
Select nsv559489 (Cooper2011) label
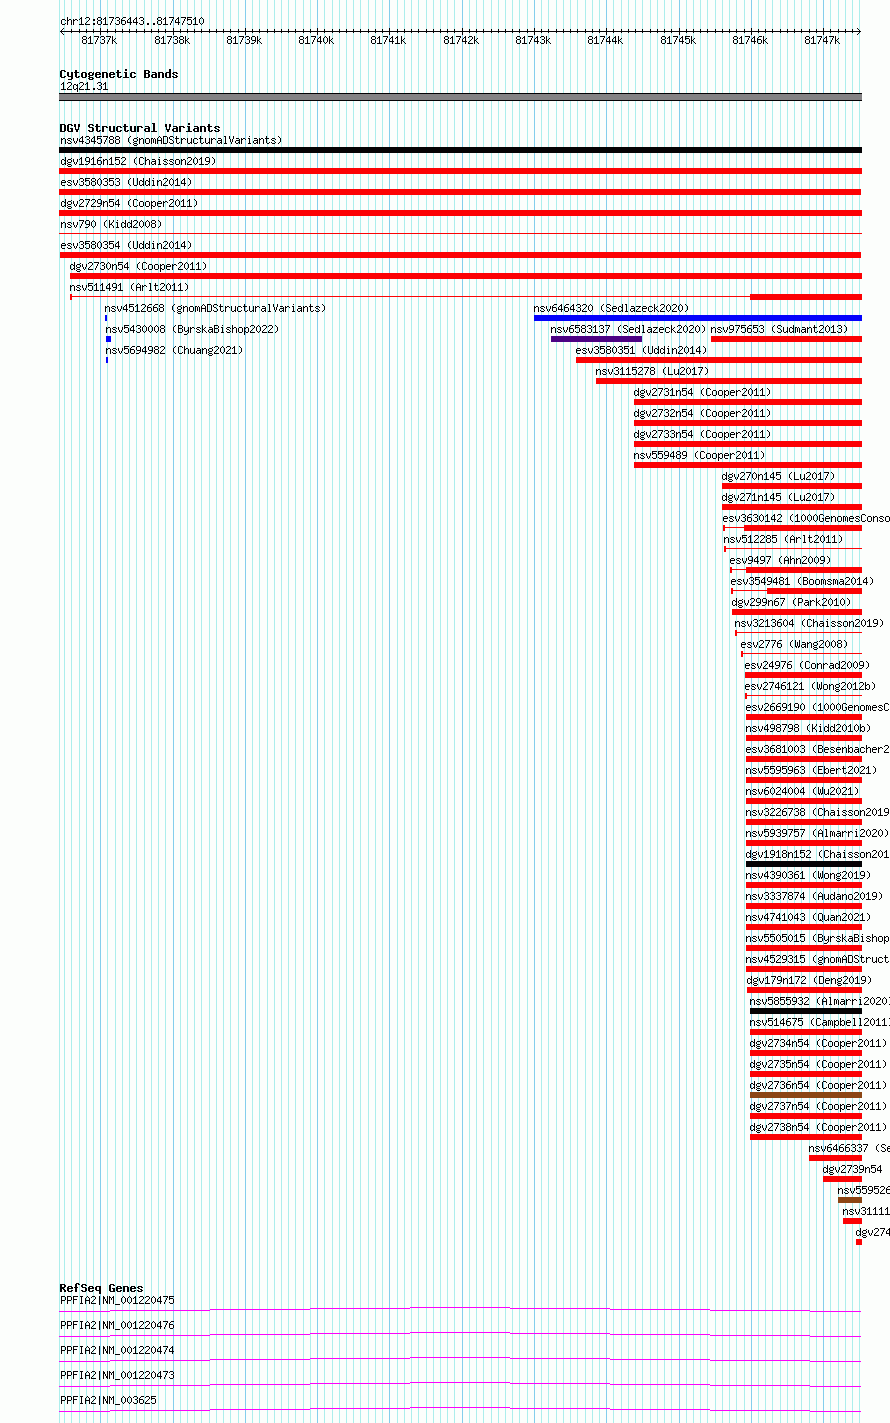point(699,455)
